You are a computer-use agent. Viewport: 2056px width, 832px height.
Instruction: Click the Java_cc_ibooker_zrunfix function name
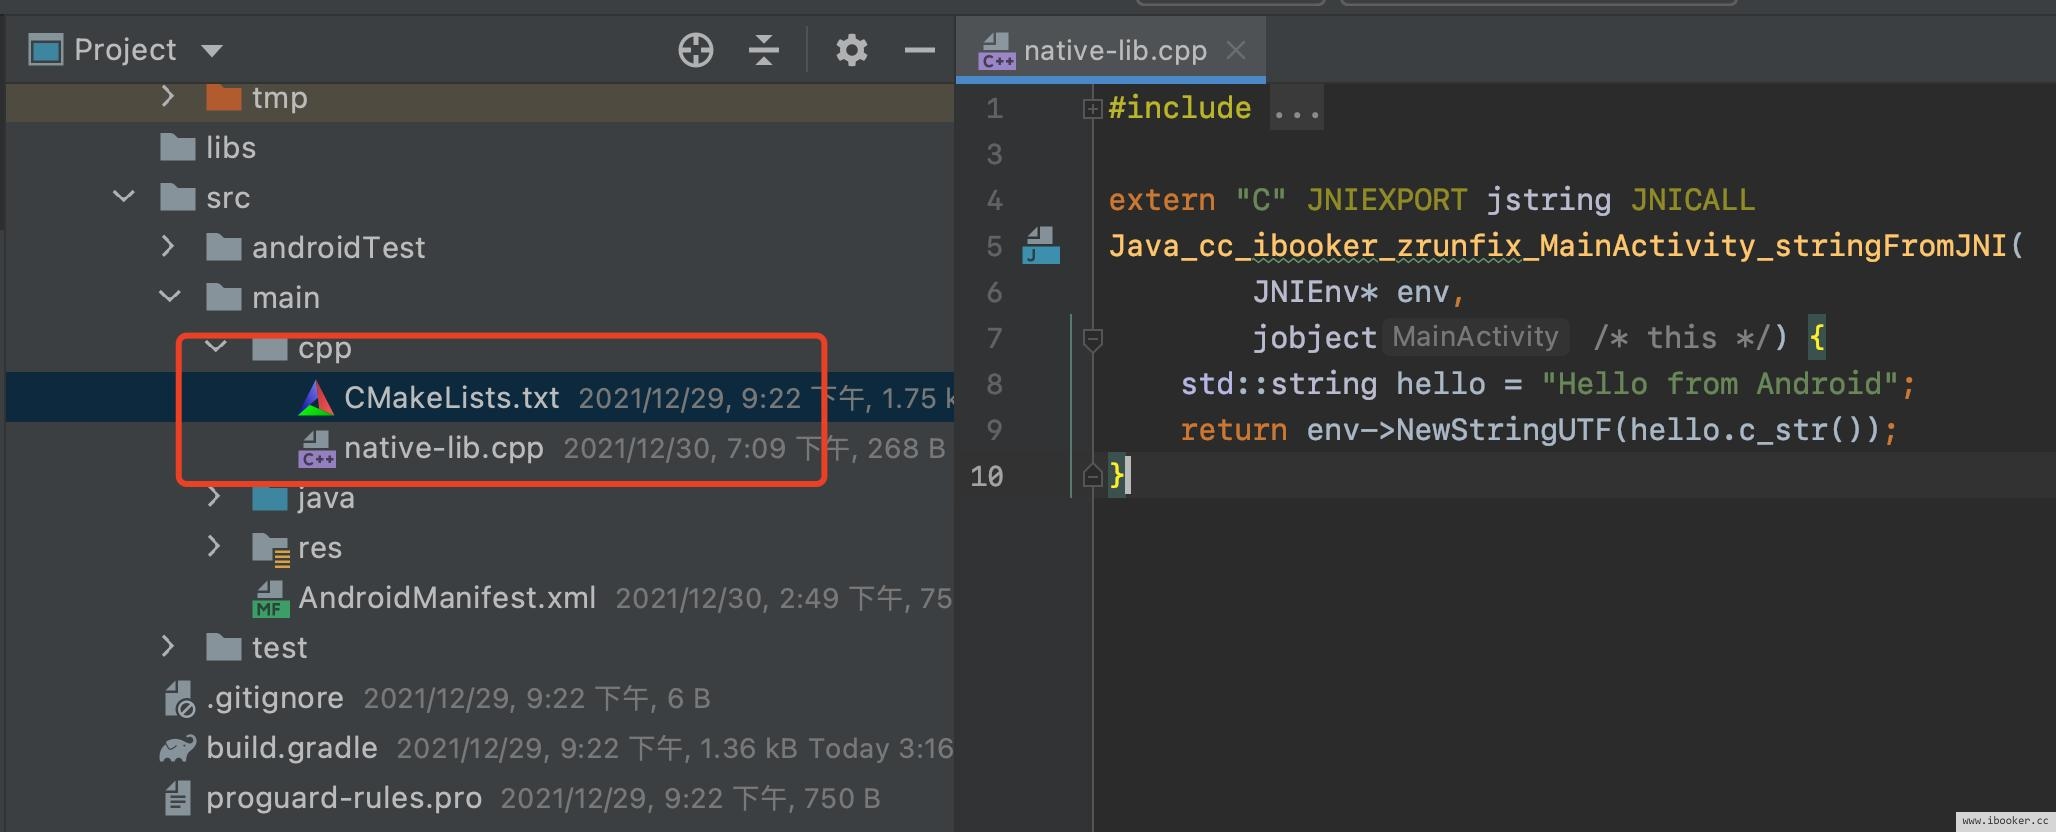coord(1557,246)
